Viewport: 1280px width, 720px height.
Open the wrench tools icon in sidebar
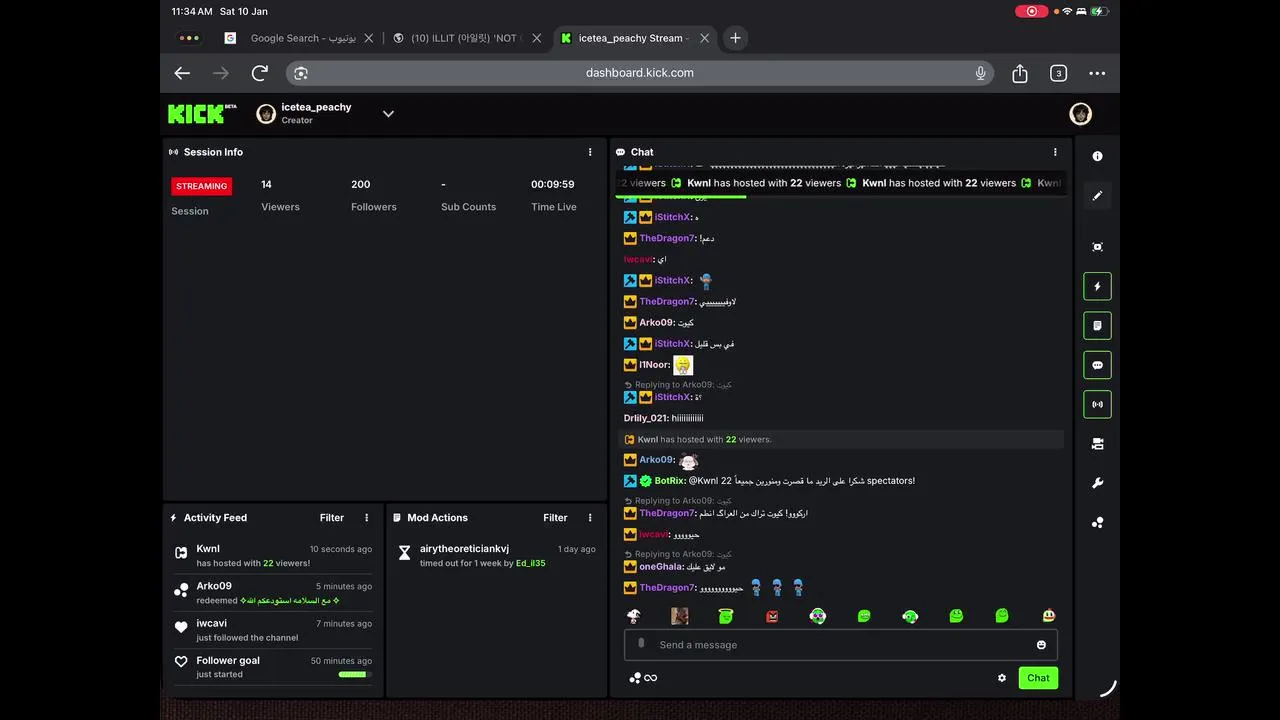(1097, 484)
